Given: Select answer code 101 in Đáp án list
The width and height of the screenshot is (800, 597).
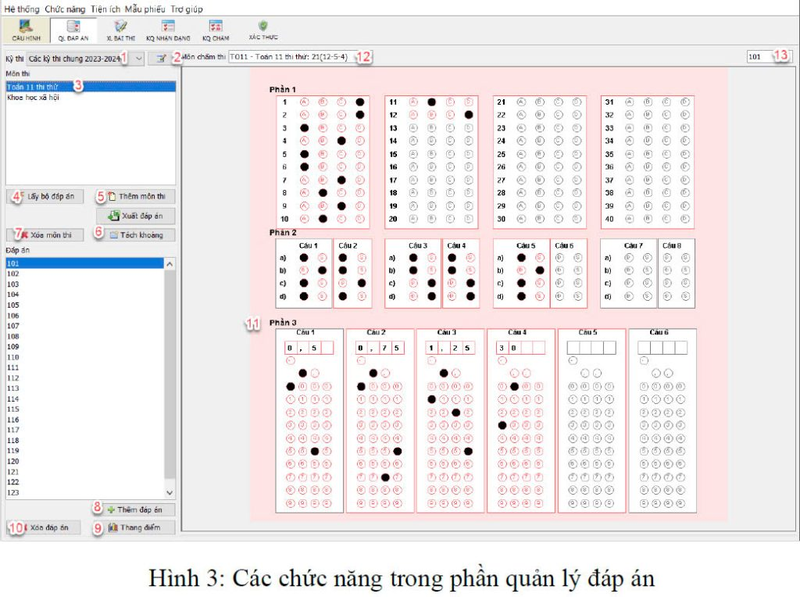Looking at the screenshot, I should coord(85,263).
